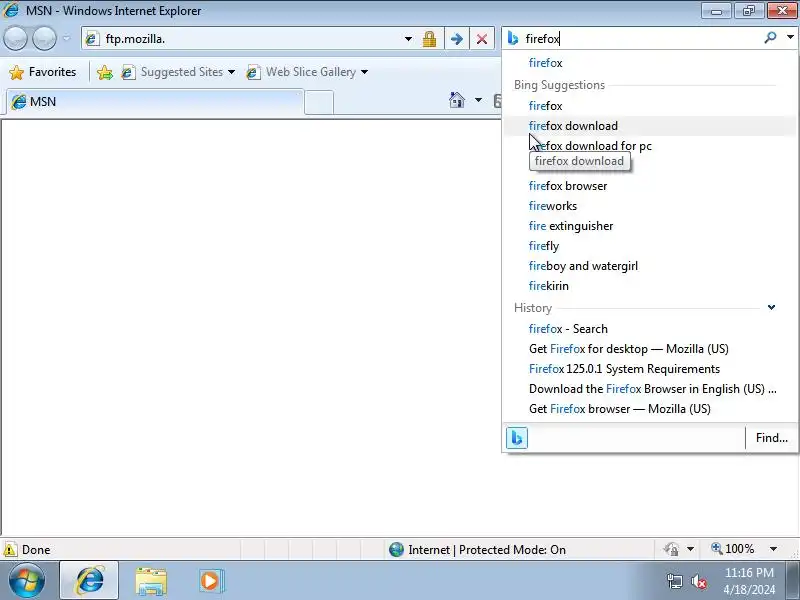Click the warning icon in status bar
The image size is (800, 600).
point(9,549)
